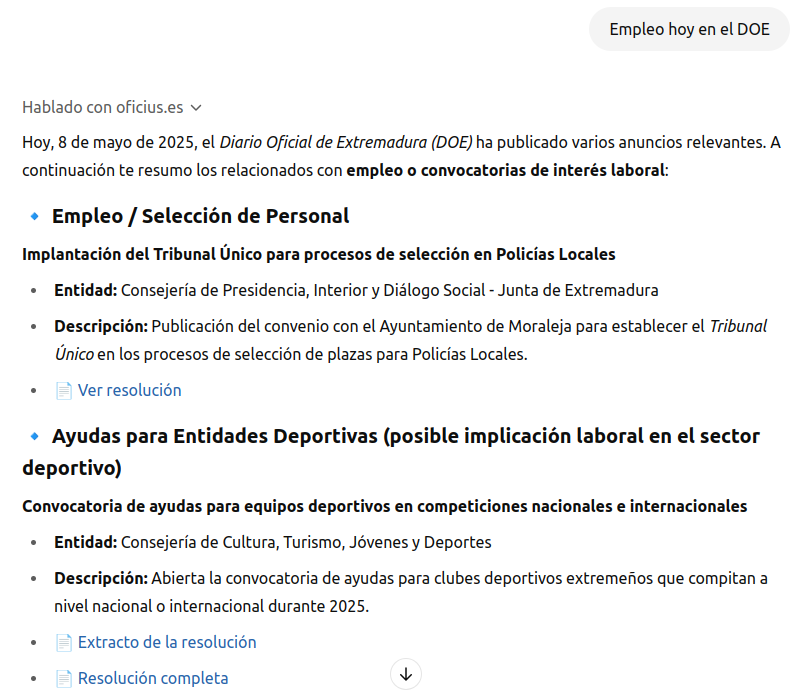Click 'Hoy, 8 de mayo de 2025' text
Screen dimensions: 799x693
pyautogui.click(x=109, y=142)
